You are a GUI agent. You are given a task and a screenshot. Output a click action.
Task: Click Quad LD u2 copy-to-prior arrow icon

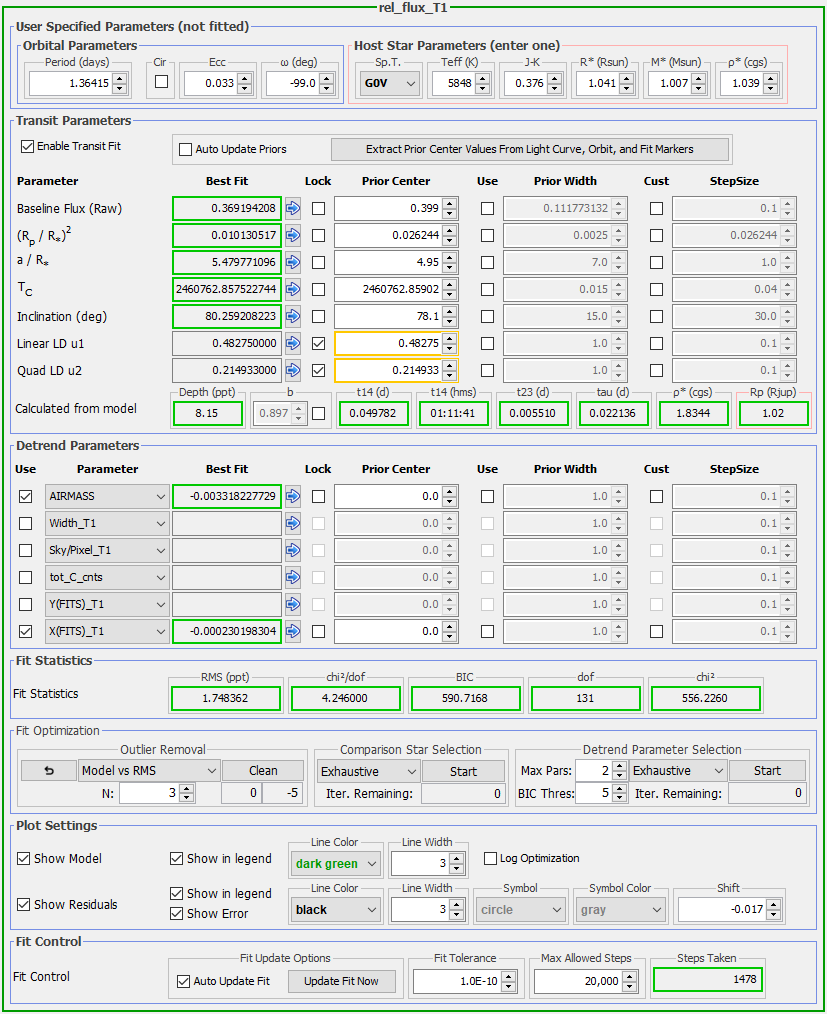pyautogui.click(x=293, y=371)
